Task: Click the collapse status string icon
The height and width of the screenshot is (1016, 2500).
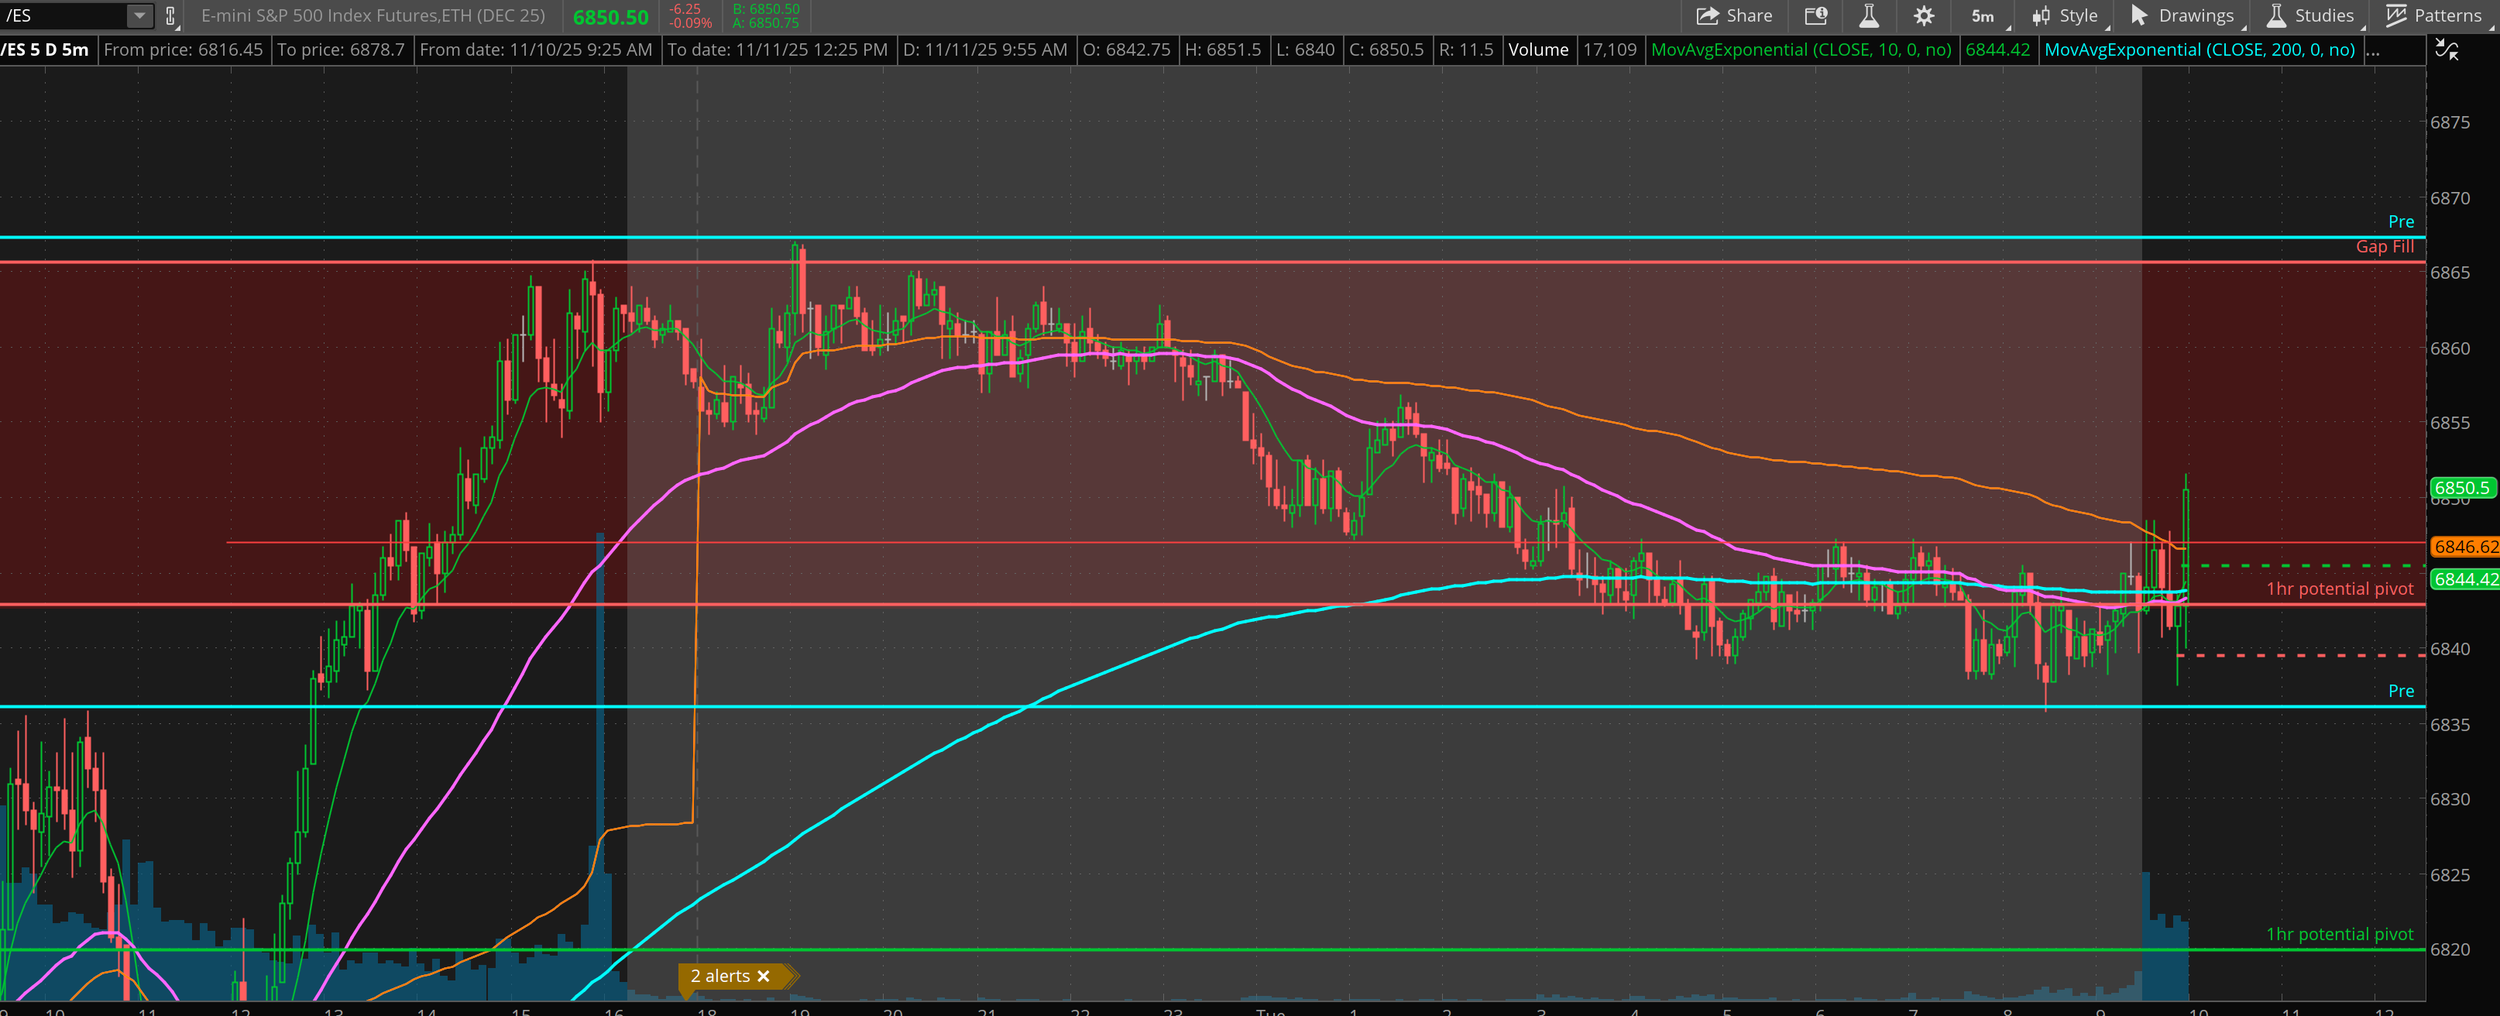Action: pos(2447,49)
